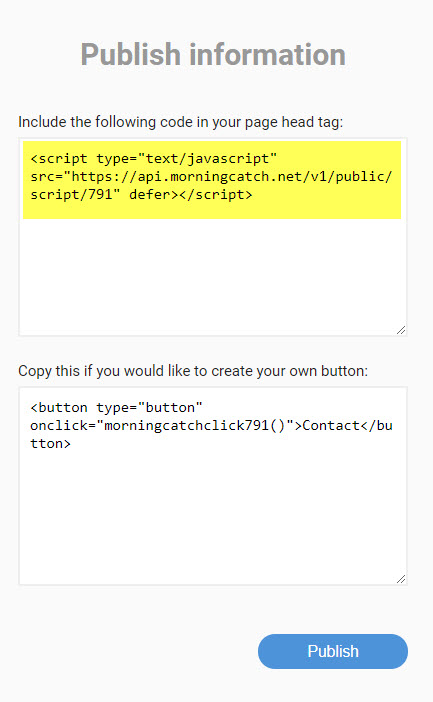This screenshot has height=702, width=433.
Task: Click 'Copy this if you would like to create your own button:' label
Action: coord(193,371)
